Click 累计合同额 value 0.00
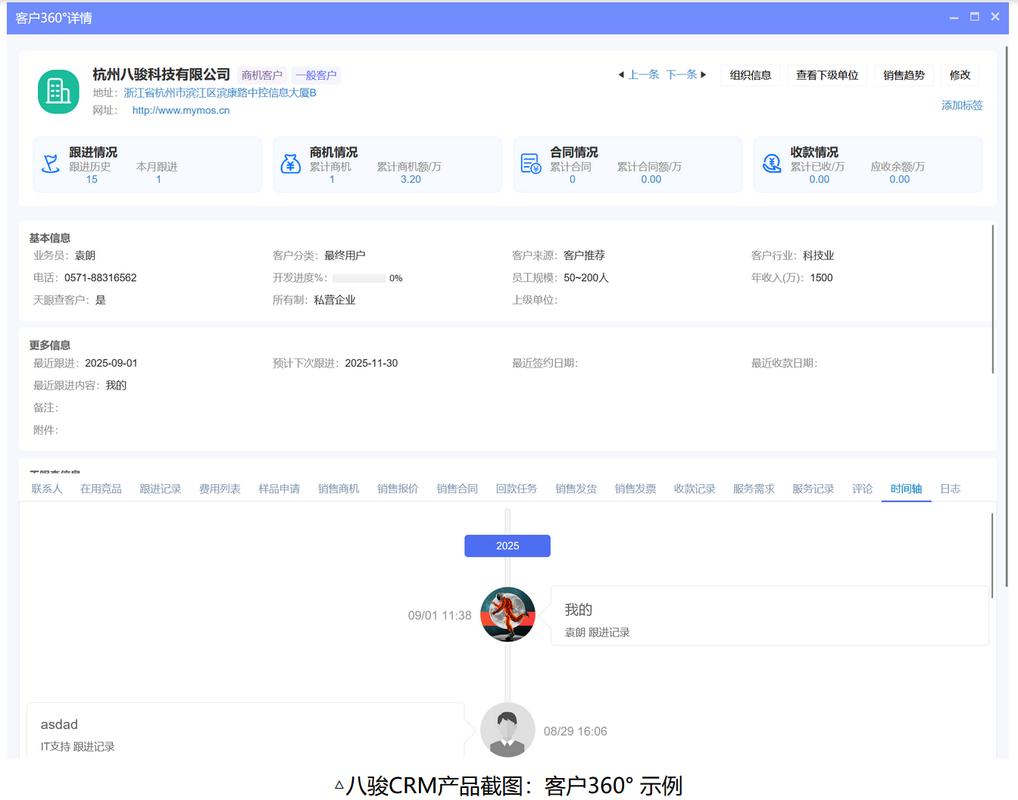Screen dimensions: 1018x800 pos(651,179)
